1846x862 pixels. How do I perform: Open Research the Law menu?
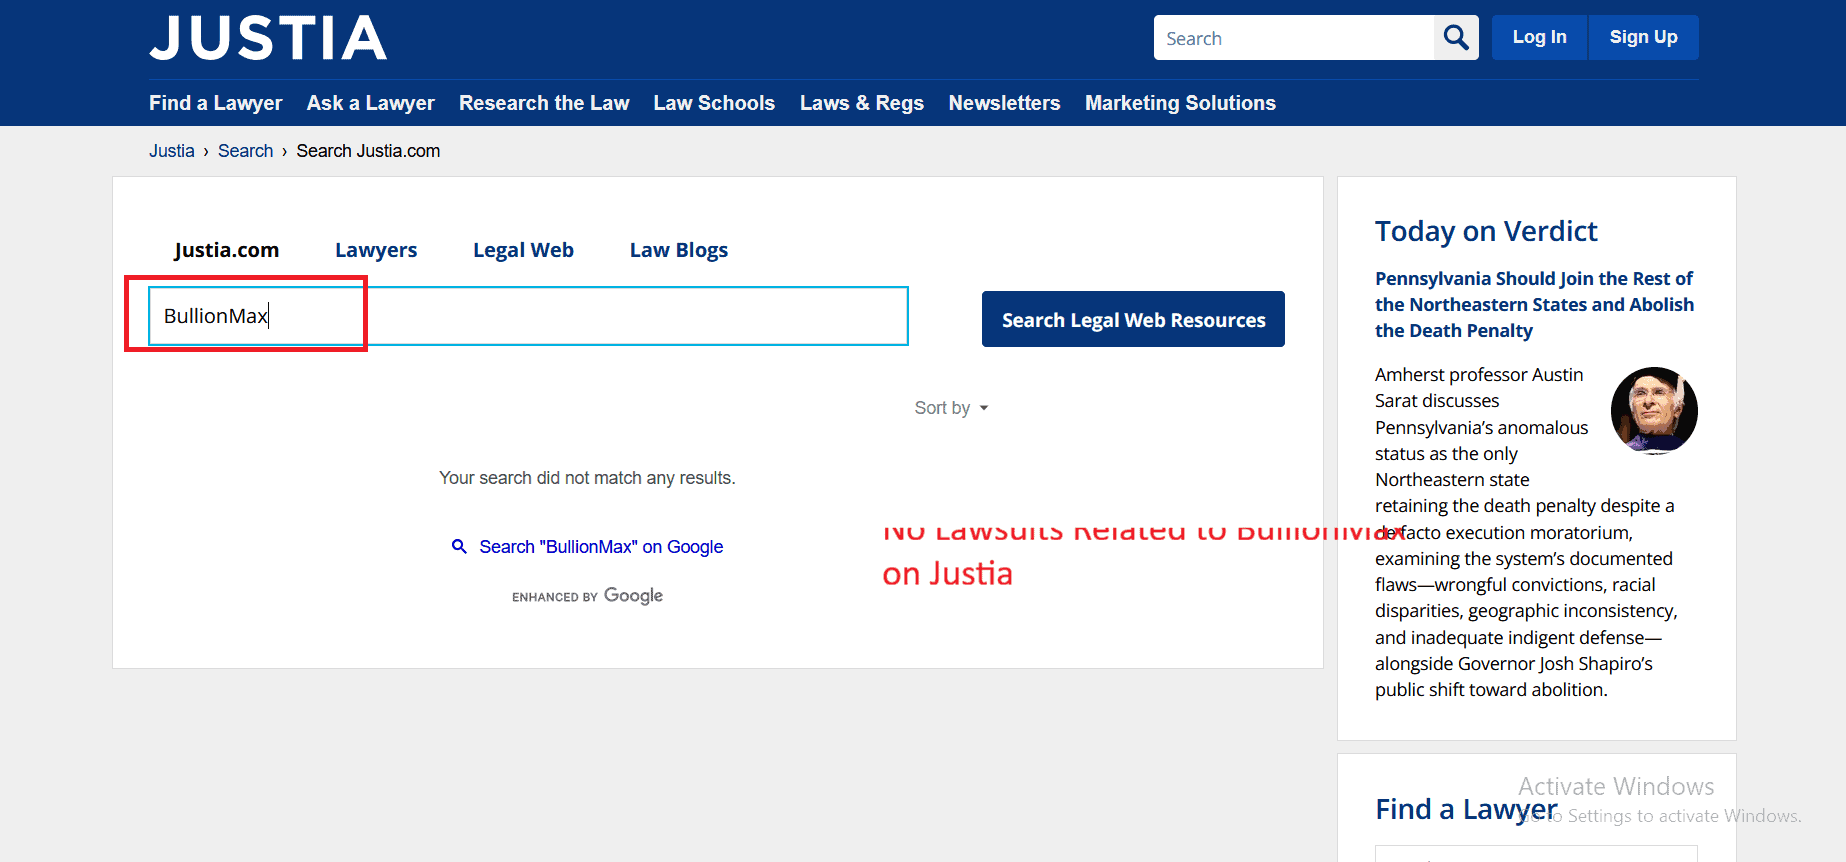pyautogui.click(x=544, y=103)
